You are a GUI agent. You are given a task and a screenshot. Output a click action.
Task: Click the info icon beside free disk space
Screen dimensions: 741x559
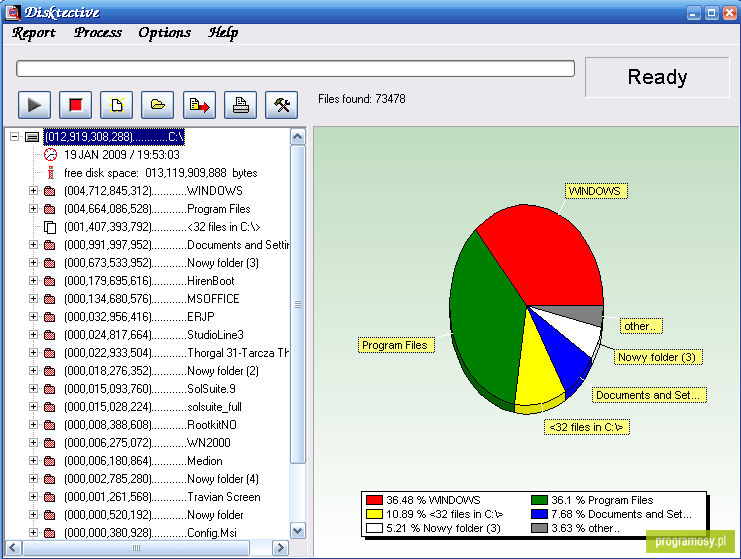pyautogui.click(x=51, y=172)
